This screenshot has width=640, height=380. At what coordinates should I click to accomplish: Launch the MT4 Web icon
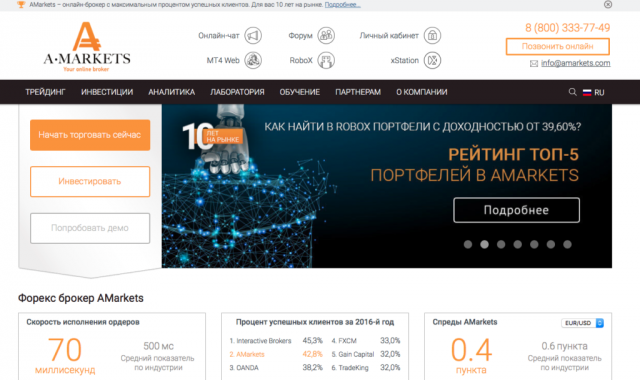253,60
